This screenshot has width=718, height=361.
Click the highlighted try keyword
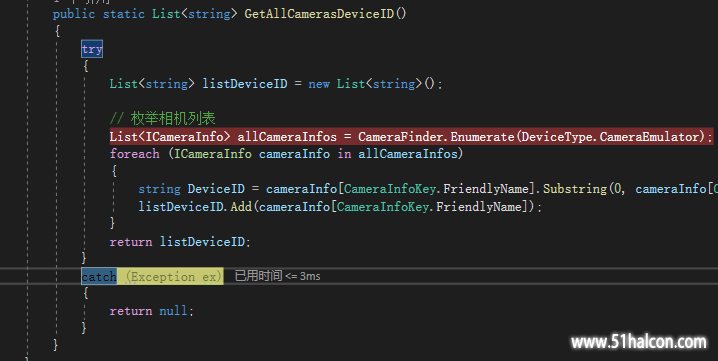coord(92,49)
